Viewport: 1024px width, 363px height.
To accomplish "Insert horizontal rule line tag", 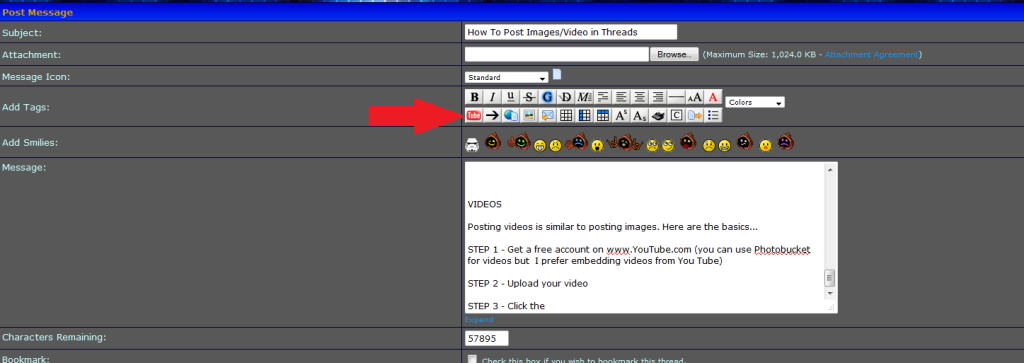I will (x=677, y=97).
